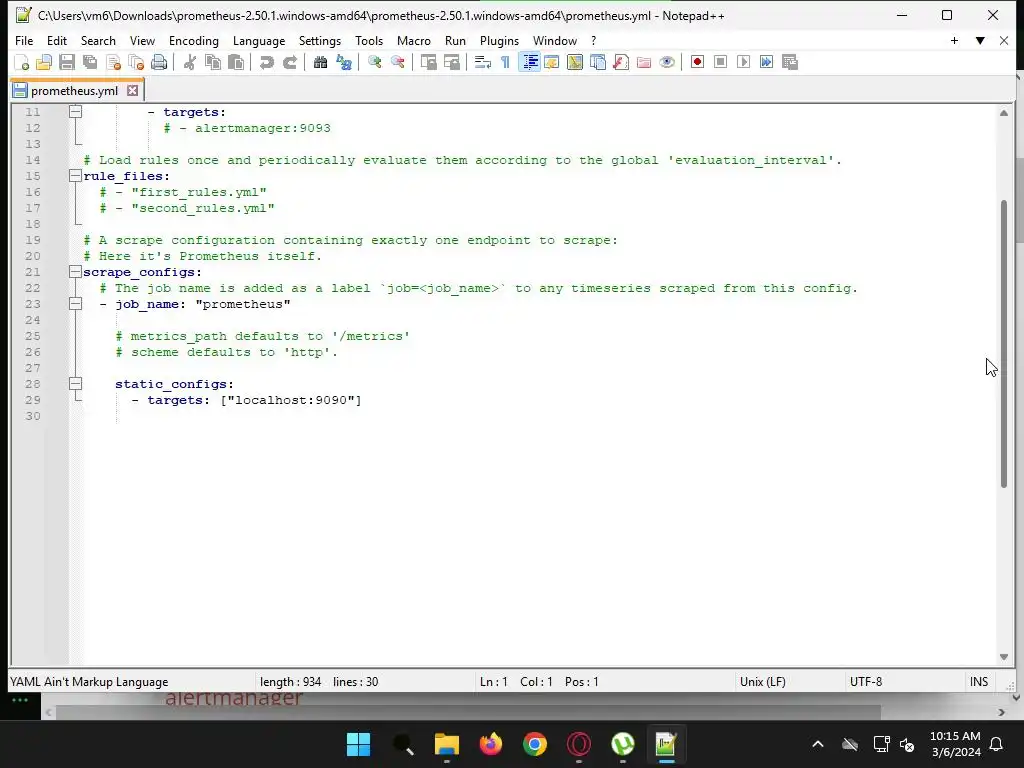
Task: Open the document list dropdown arrow
Action: point(980,40)
